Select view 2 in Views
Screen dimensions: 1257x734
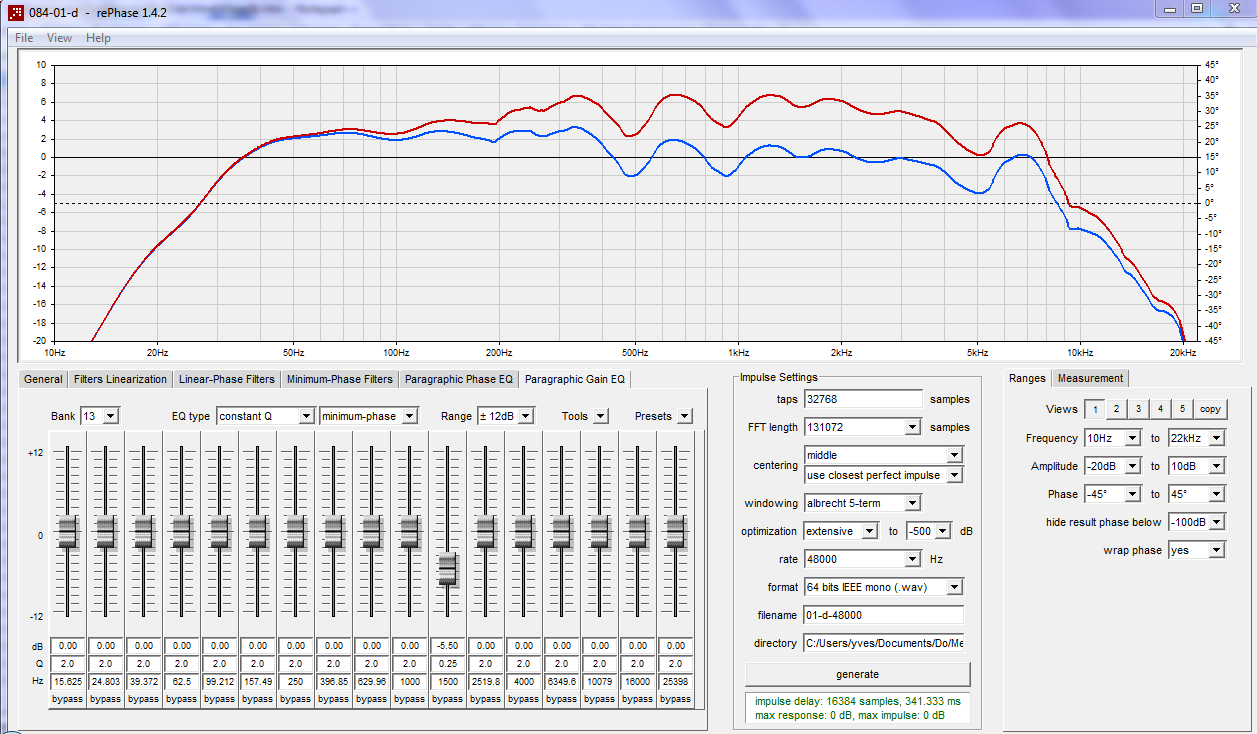[x=1116, y=409]
